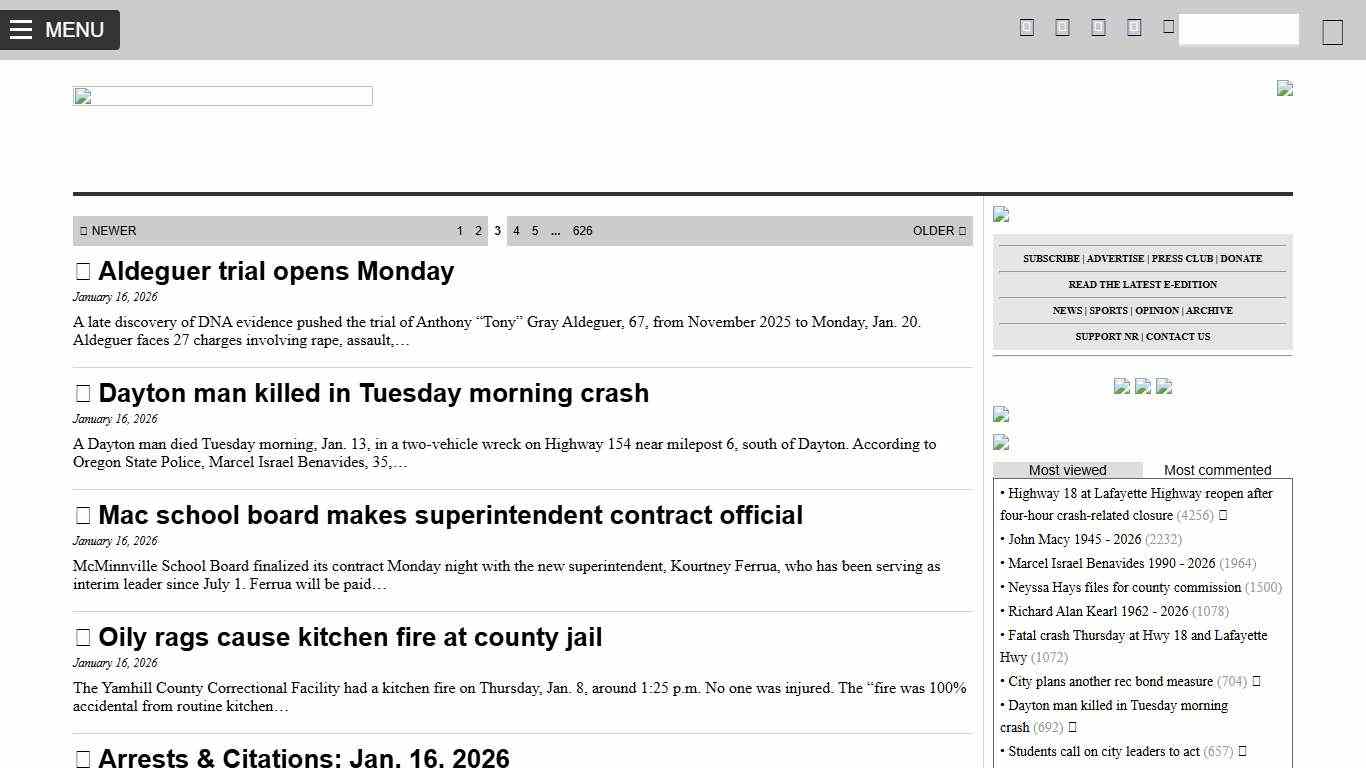Click the second social media icon in header
This screenshot has height=768, width=1366.
click(1062, 27)
